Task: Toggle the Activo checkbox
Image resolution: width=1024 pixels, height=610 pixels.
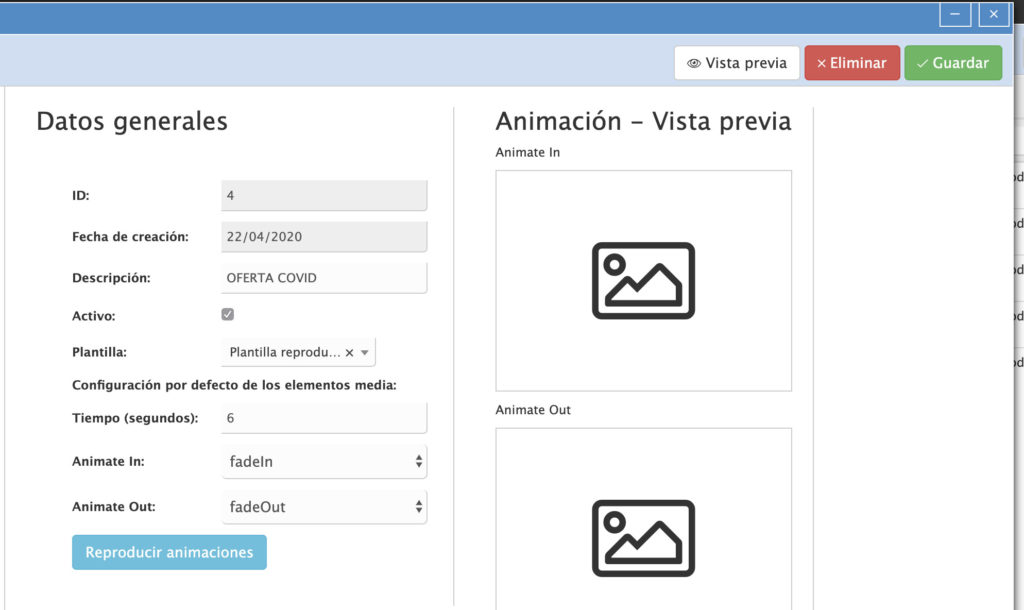Action: point(228,315)
